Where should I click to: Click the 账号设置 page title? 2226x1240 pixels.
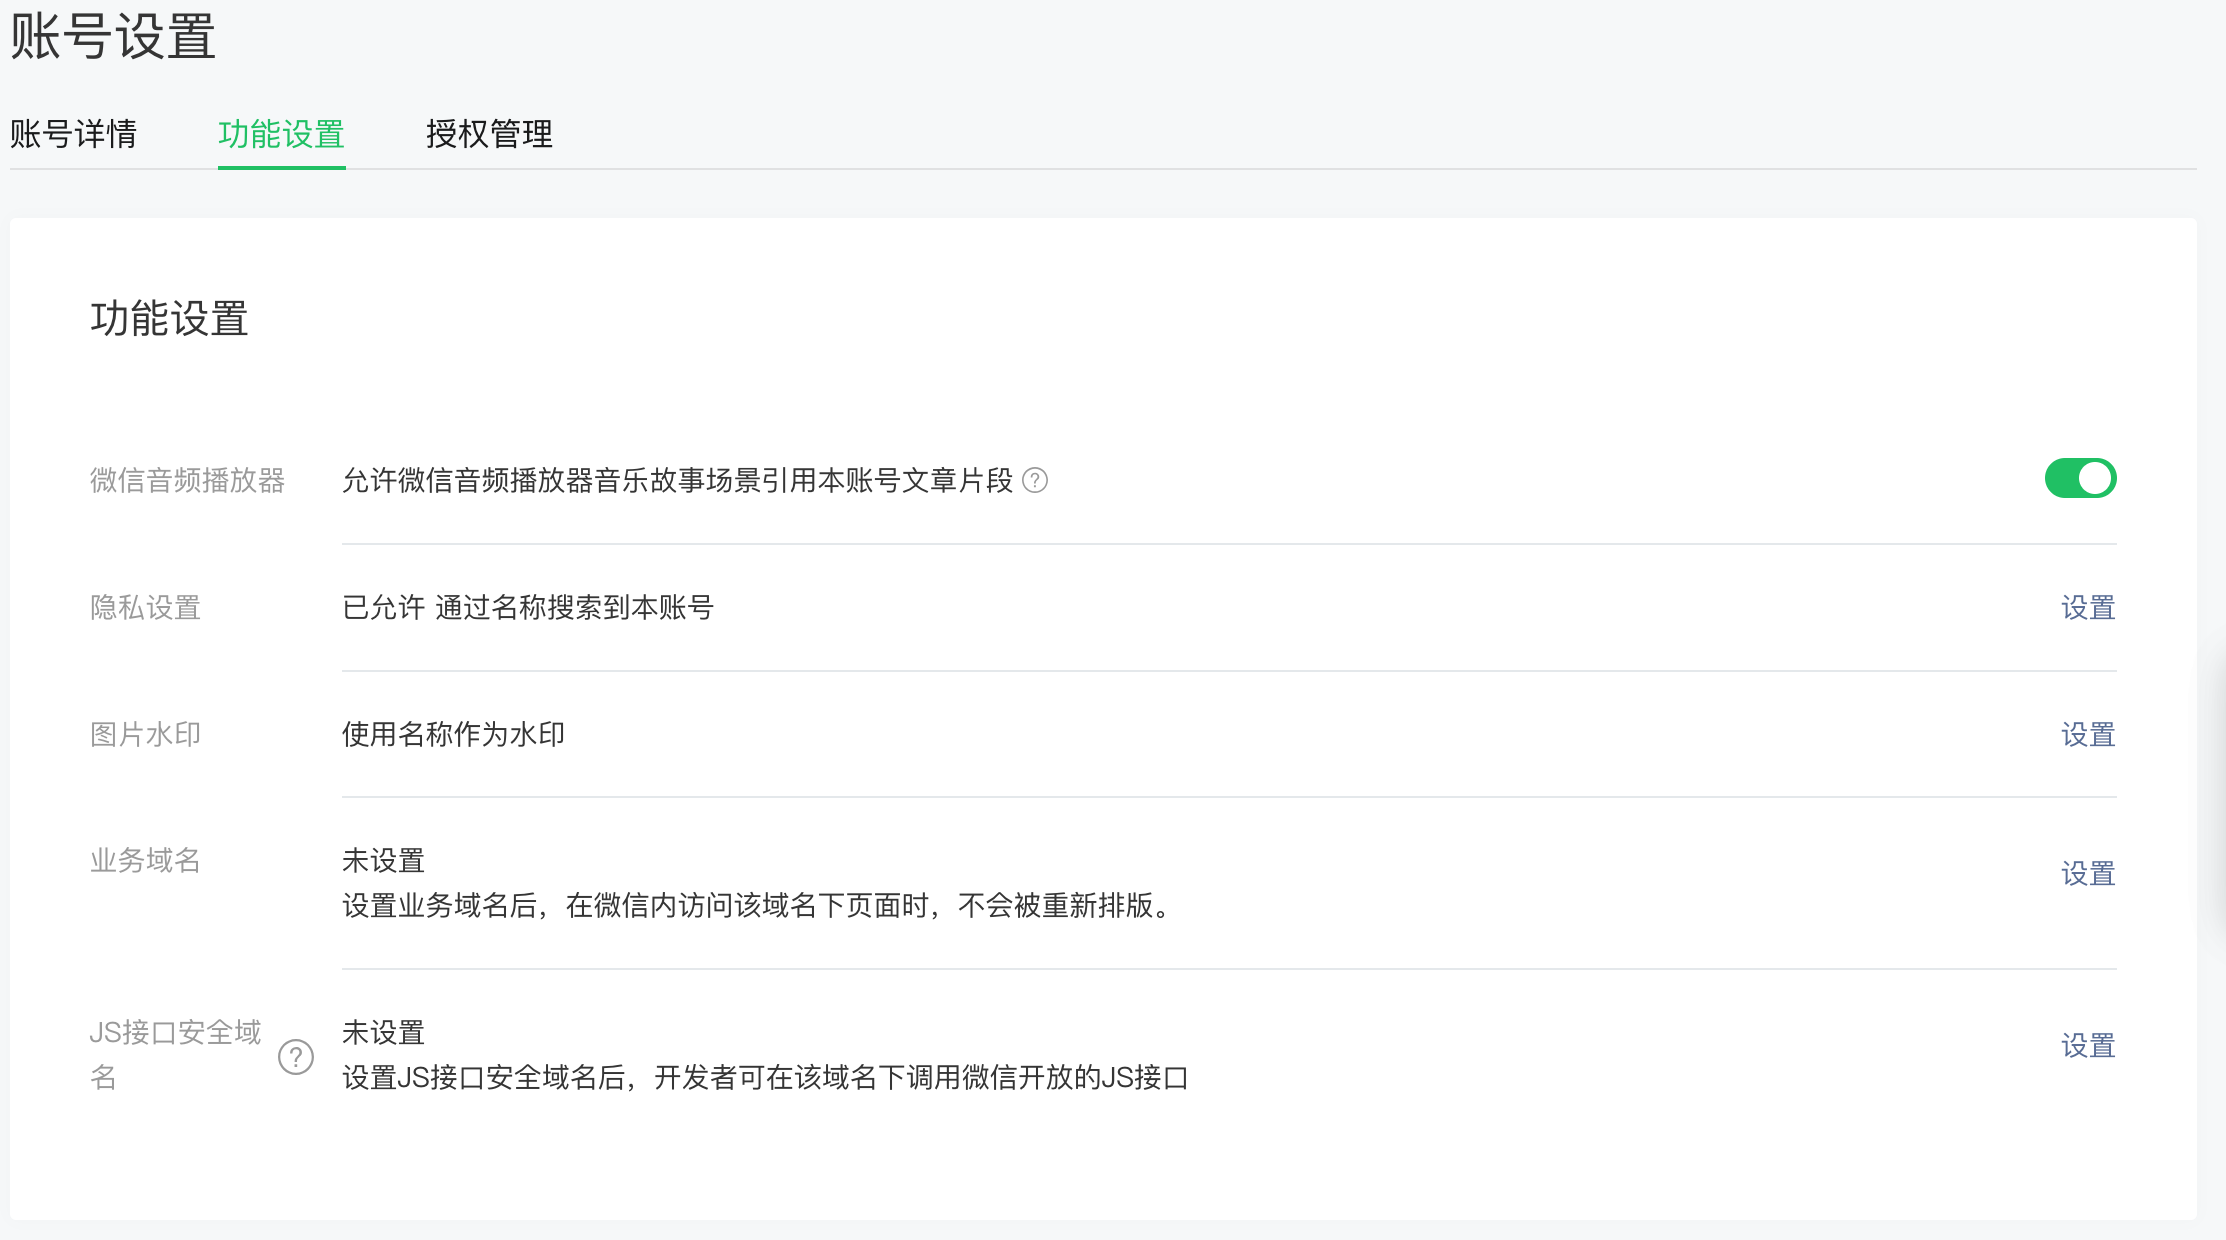pyautogui.click(x=113, y=36)
